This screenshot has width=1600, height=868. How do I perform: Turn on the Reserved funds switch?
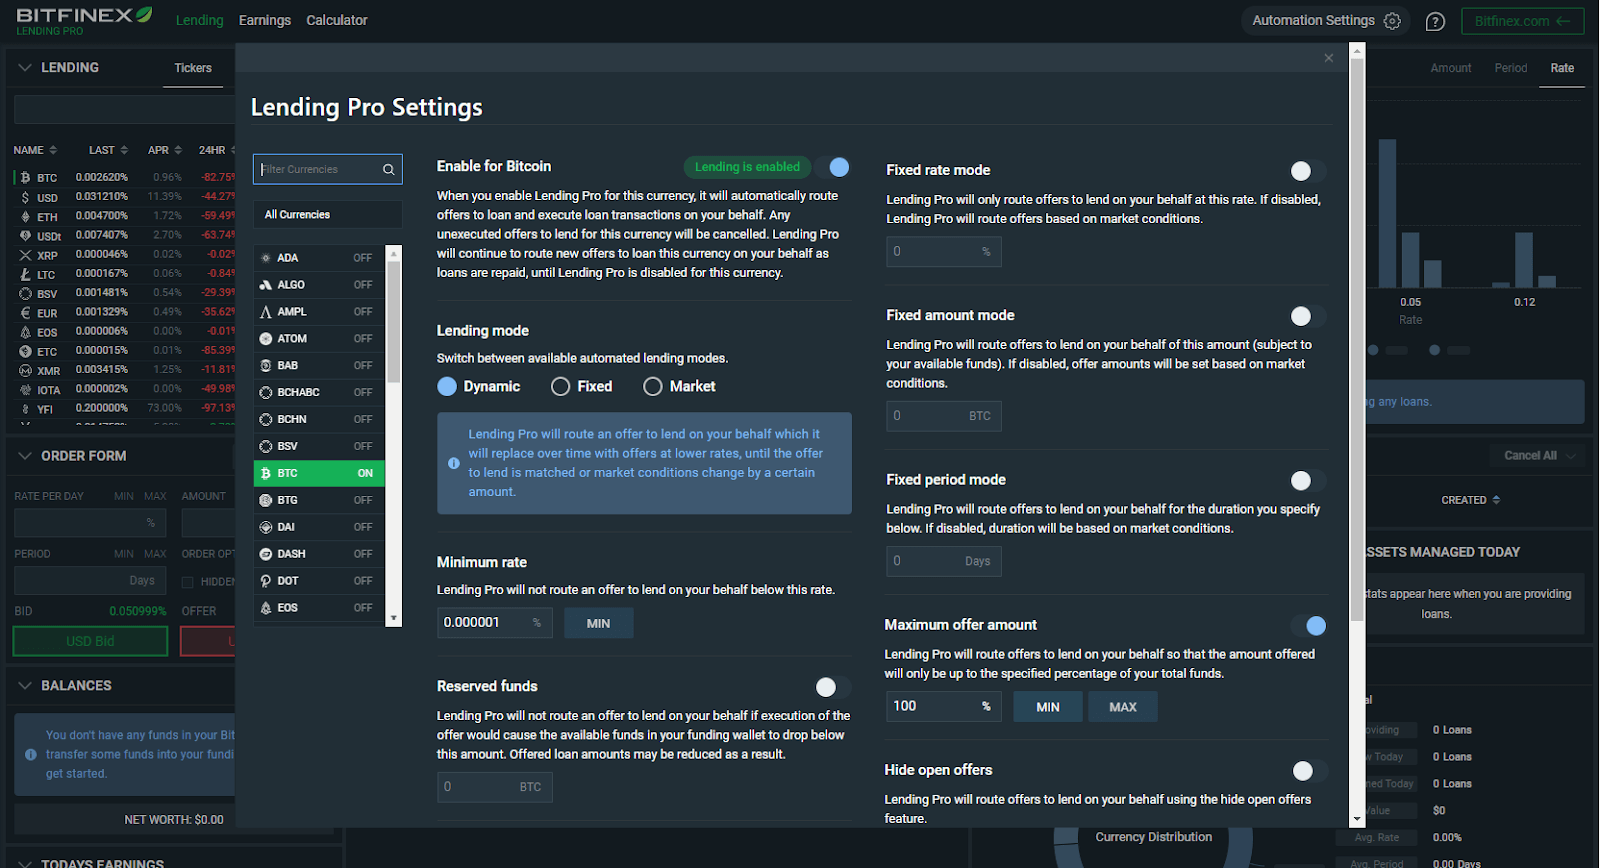(x=833, y=687)
